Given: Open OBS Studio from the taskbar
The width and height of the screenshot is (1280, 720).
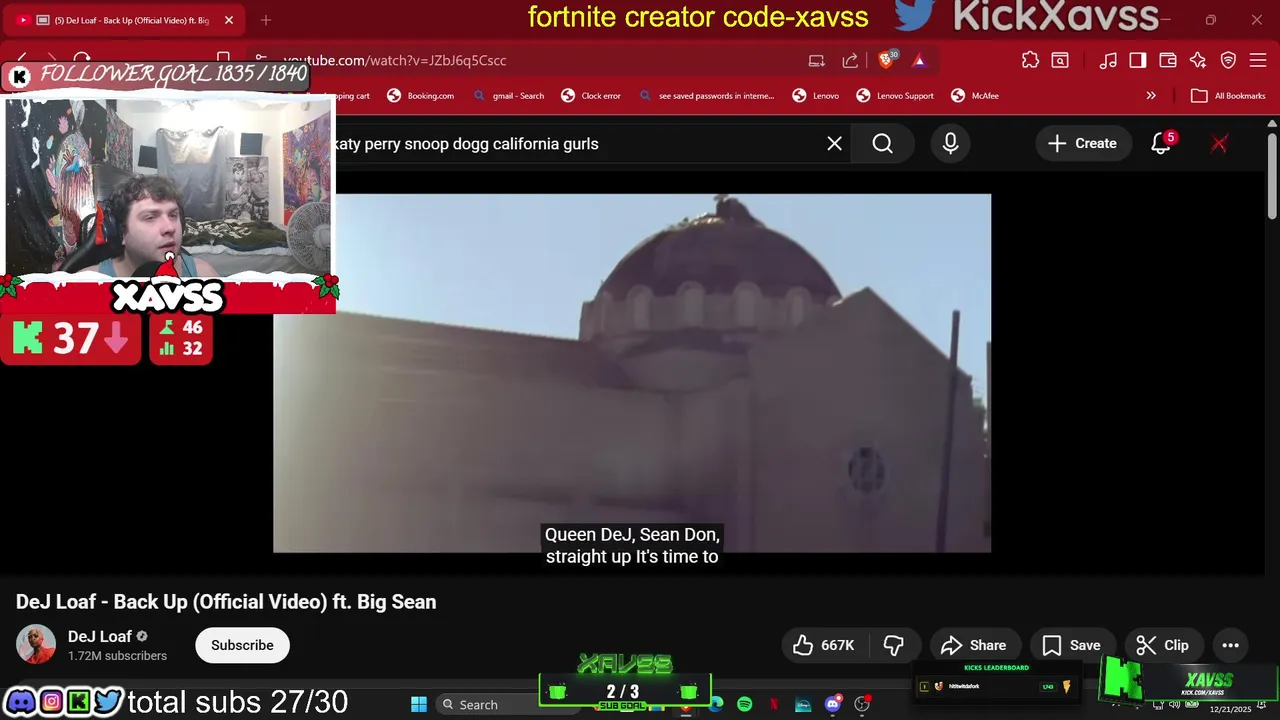Looking at the screenshot, I should coord(862,705).
